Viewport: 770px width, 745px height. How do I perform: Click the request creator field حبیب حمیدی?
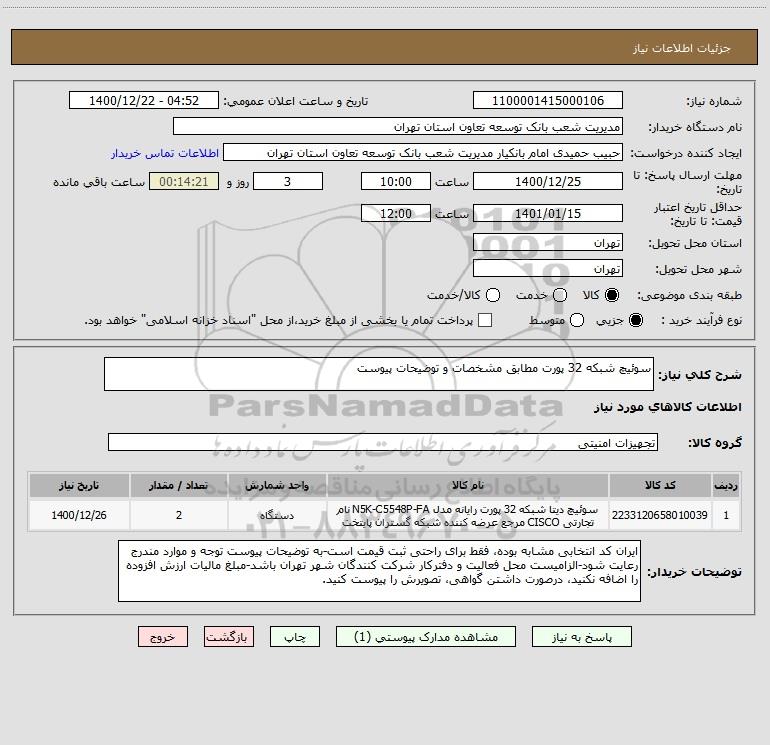(x=423, y=153)
